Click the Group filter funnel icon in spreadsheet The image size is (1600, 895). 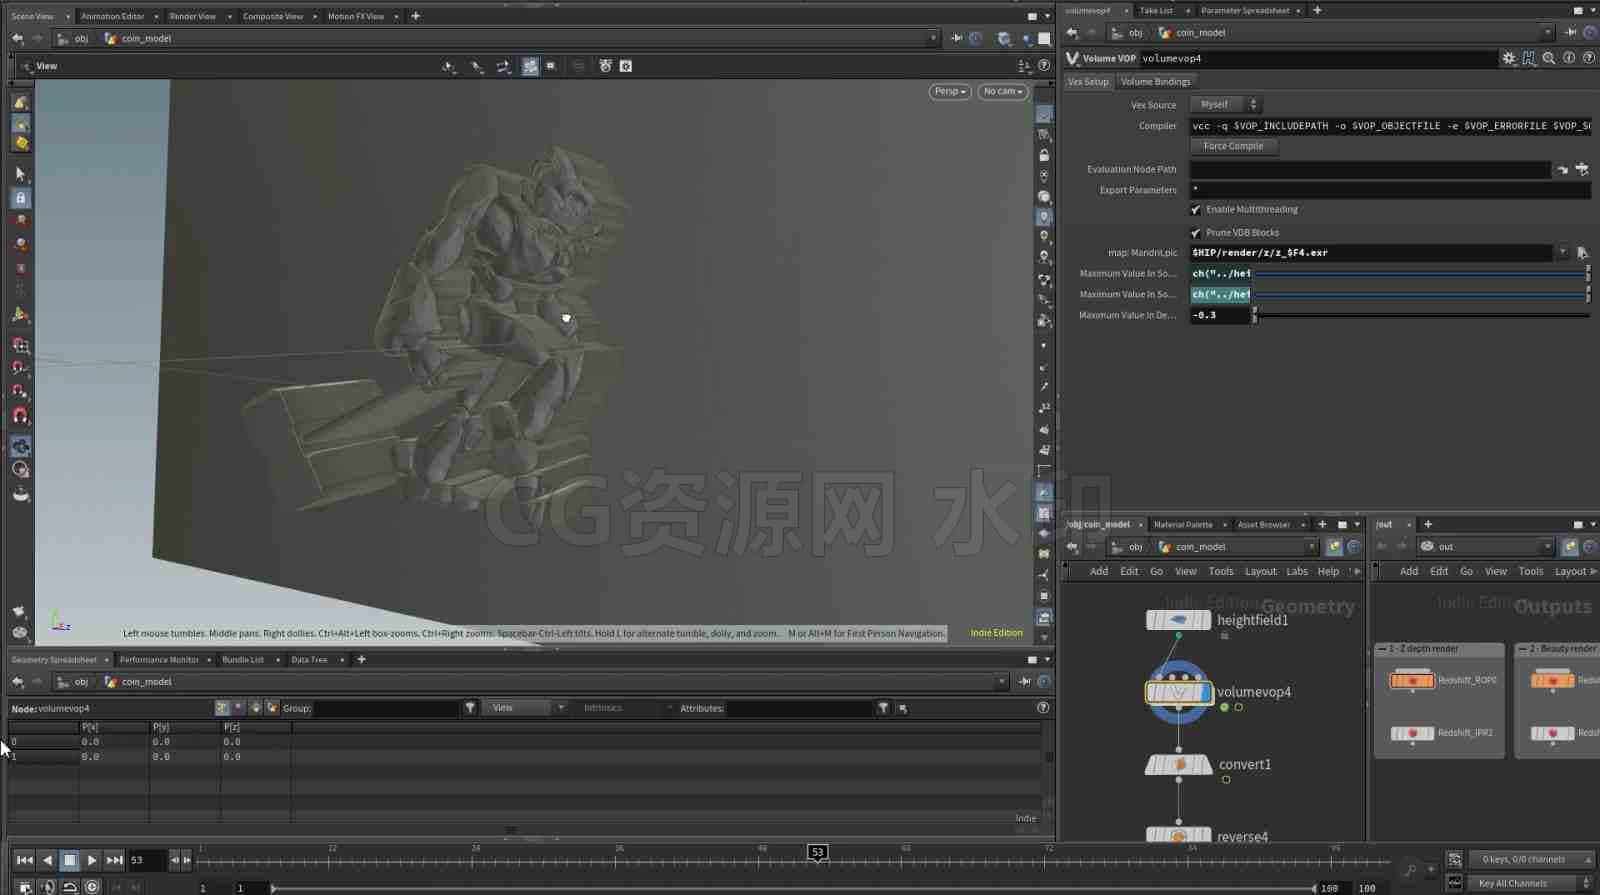click(470, 708)
